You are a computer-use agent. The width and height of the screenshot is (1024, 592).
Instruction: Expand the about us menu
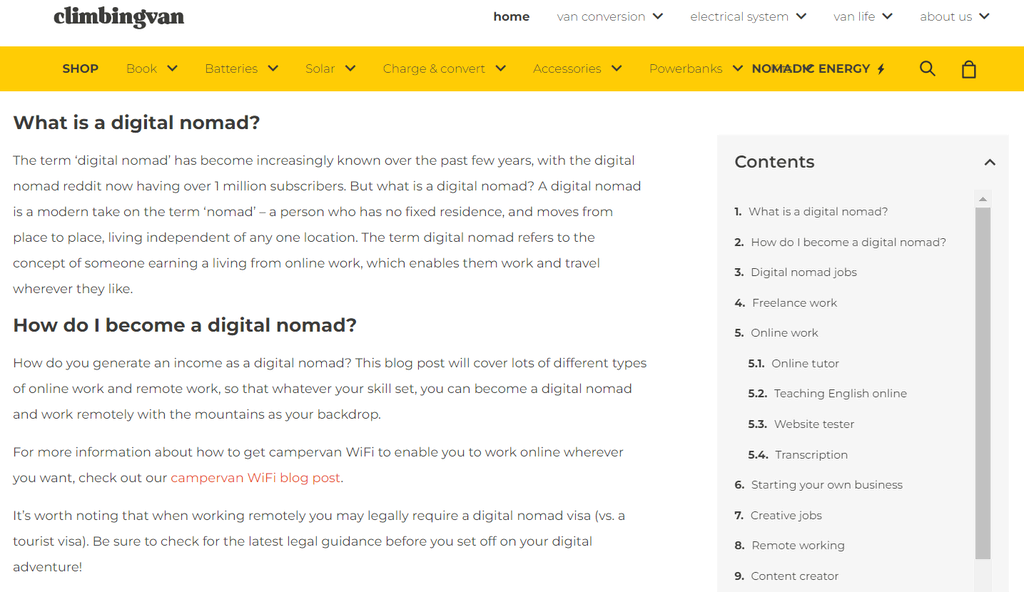[954, 16]
